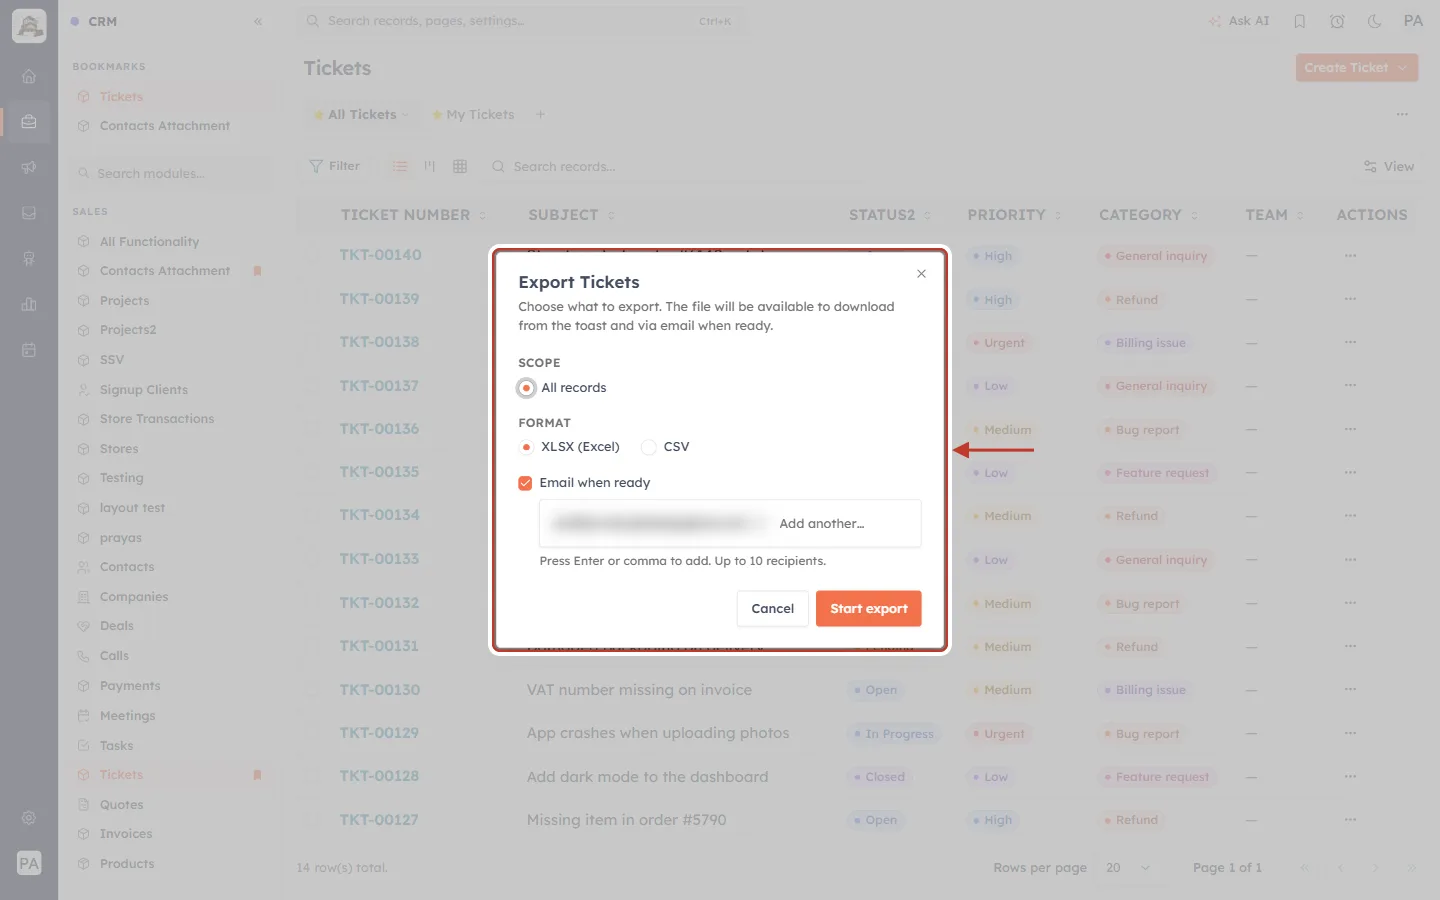Open Ask AI assistant
The height and width of the screenshot is (900, 1440).
point(1238,21)
